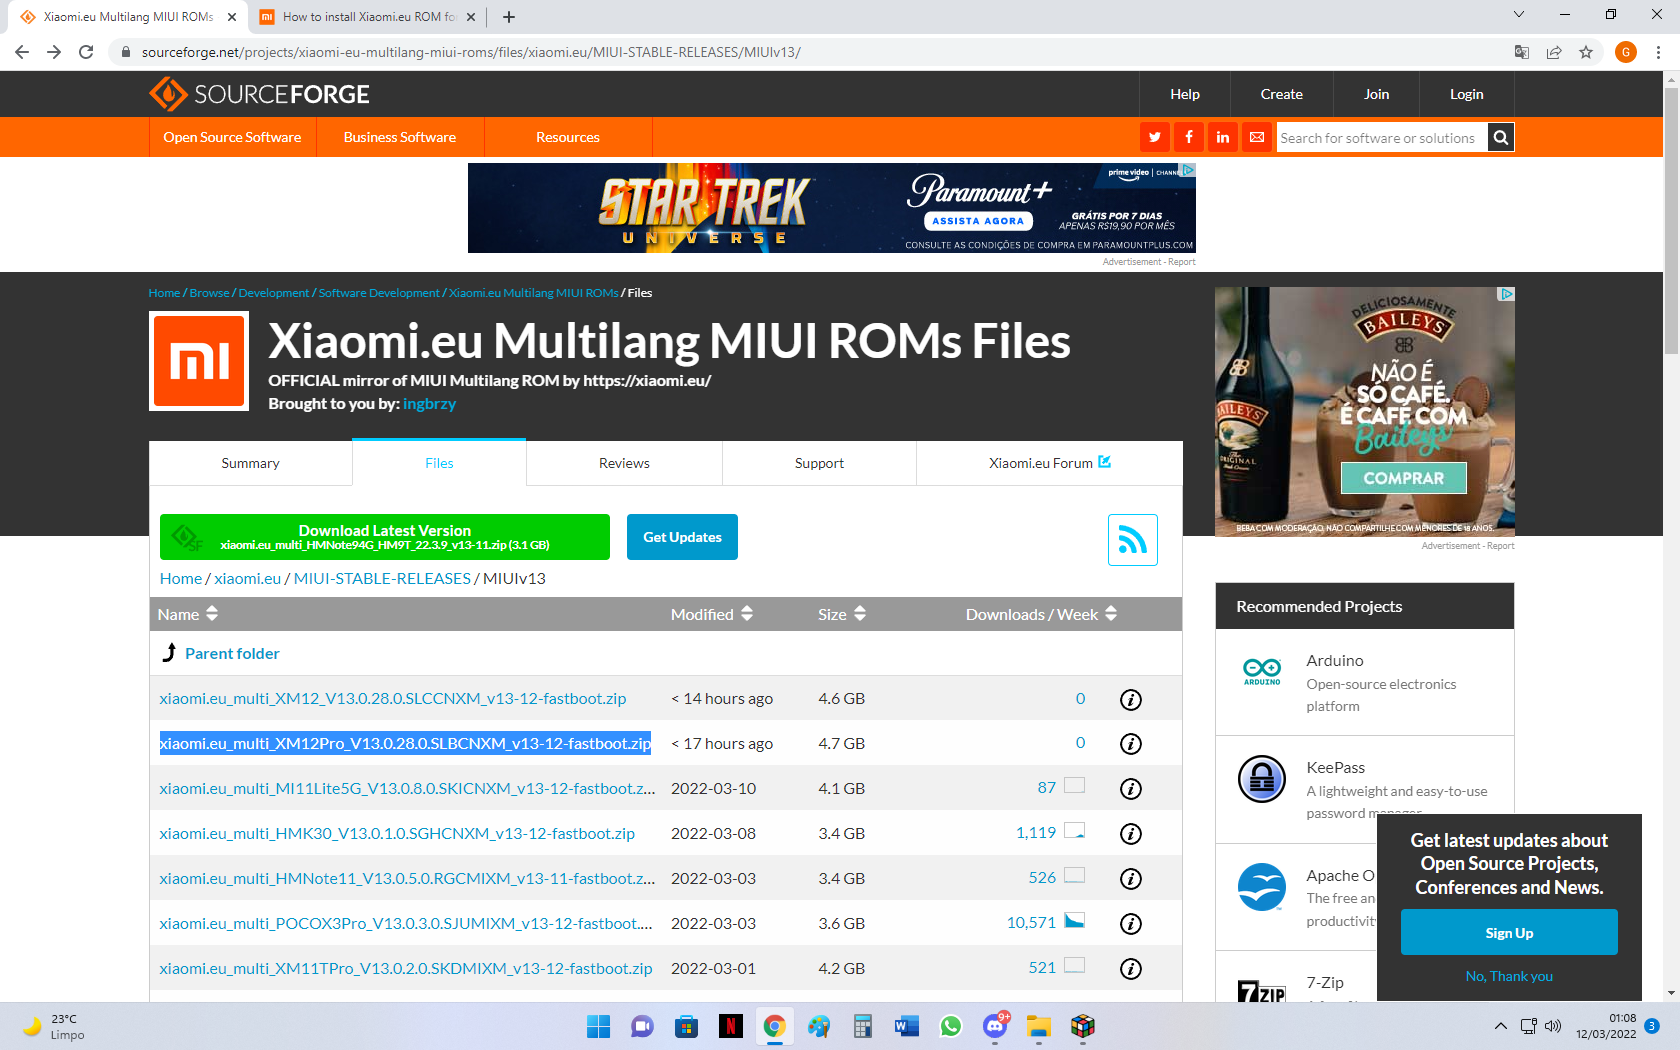The height and width of the screenshot is (1050, 1680).
Task: Sort files by Size column arrows
Action: (x=860, y=614)
